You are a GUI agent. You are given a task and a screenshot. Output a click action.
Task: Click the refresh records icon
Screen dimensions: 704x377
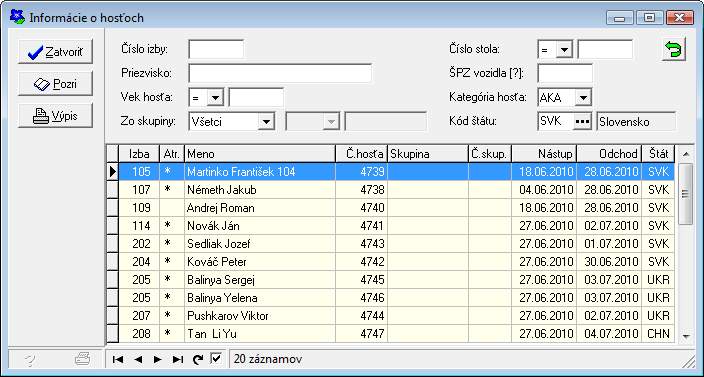click(x=197, y=359)
